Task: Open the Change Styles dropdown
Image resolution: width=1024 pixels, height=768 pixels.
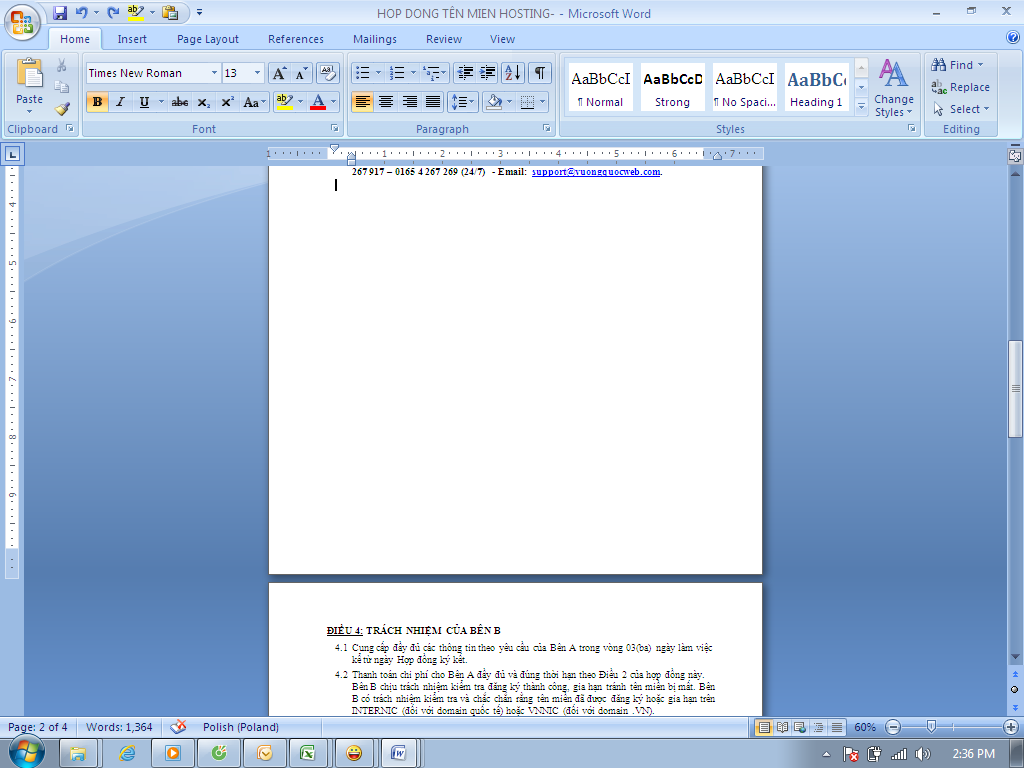Action: [x=893, y=89]
